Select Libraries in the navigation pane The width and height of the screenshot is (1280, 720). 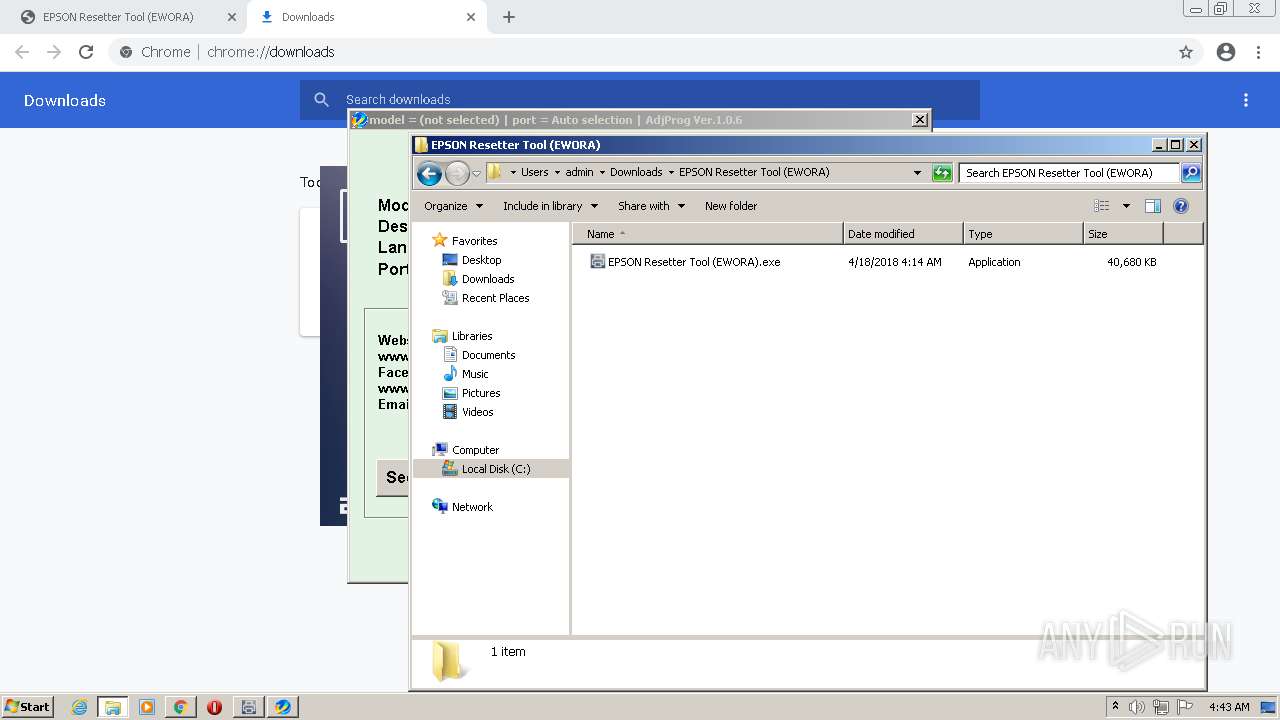(472, 336)
